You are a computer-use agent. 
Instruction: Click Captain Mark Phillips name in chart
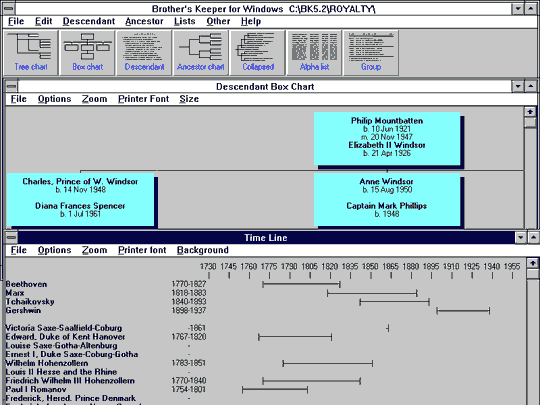coord(386,206)
